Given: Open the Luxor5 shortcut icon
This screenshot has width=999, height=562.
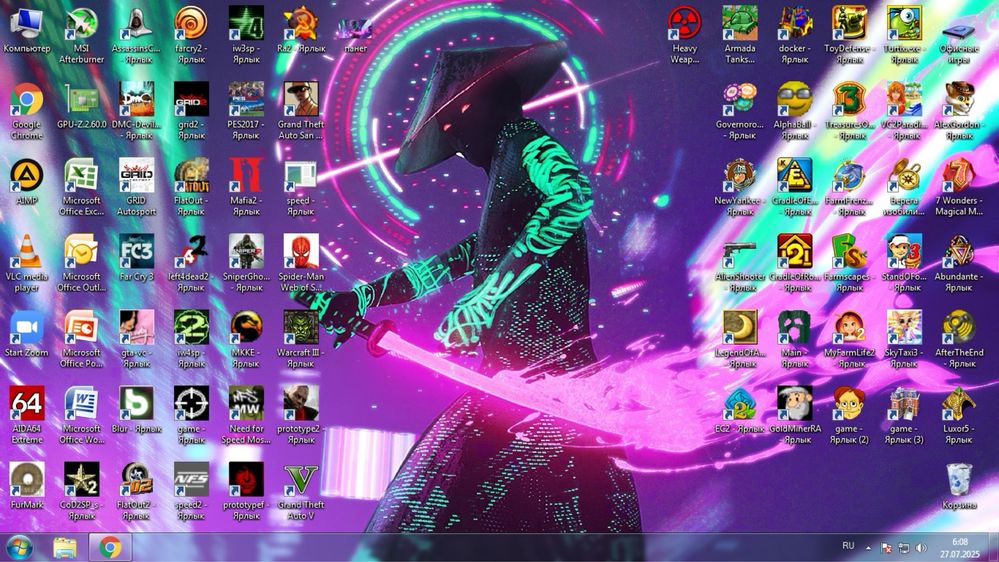Looking at the screenshot, I should click(x=959, y=404).
